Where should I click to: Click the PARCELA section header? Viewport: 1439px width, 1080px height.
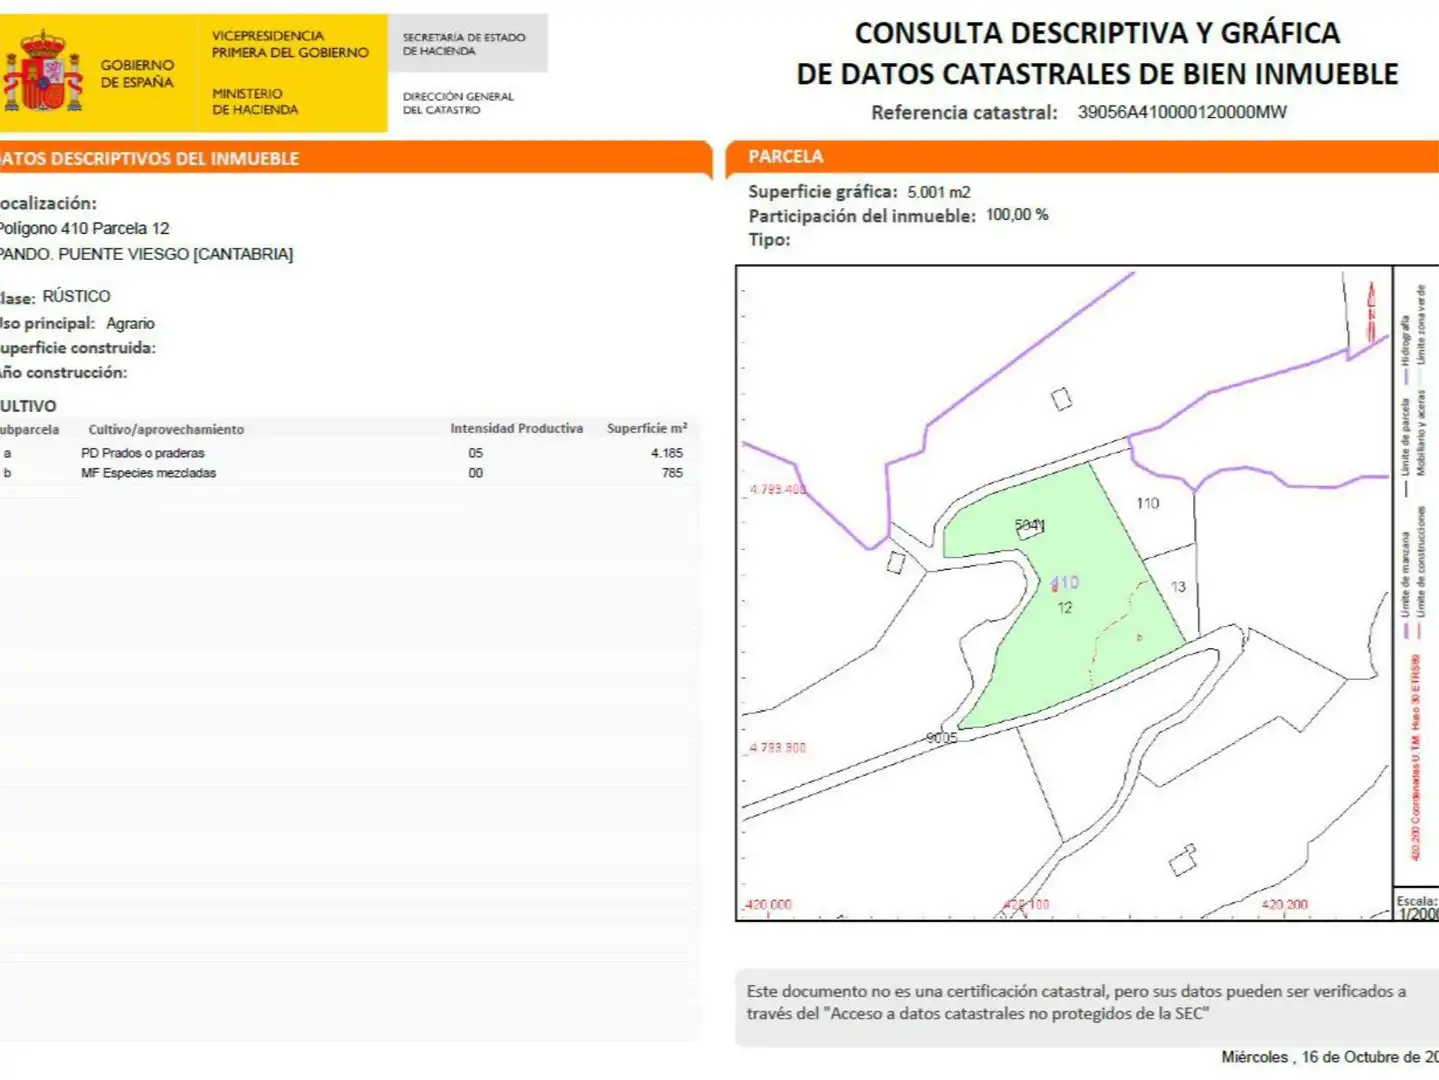pyautogui.click(x=786, y=156)
